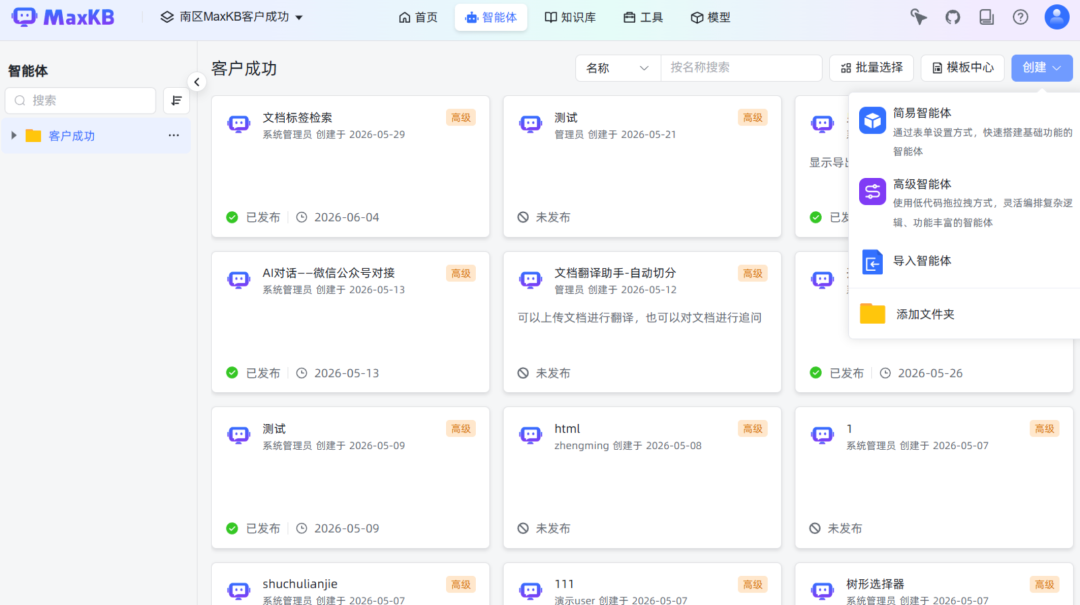Image resolution: width=1080 pixels, height=605 pixels.
Task: Click the pointer icon in top bar
Action: point(918,17)
